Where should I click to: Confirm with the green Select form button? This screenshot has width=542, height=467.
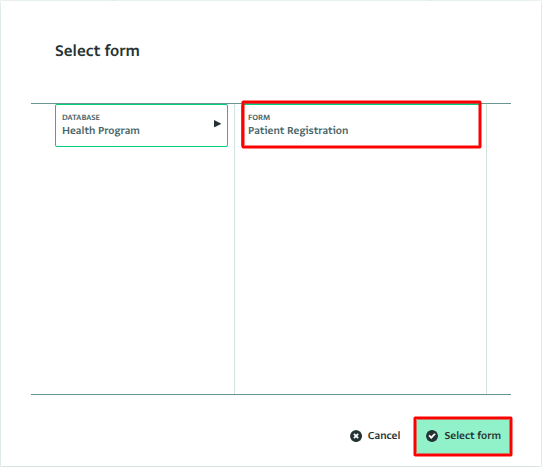[463, 436]
